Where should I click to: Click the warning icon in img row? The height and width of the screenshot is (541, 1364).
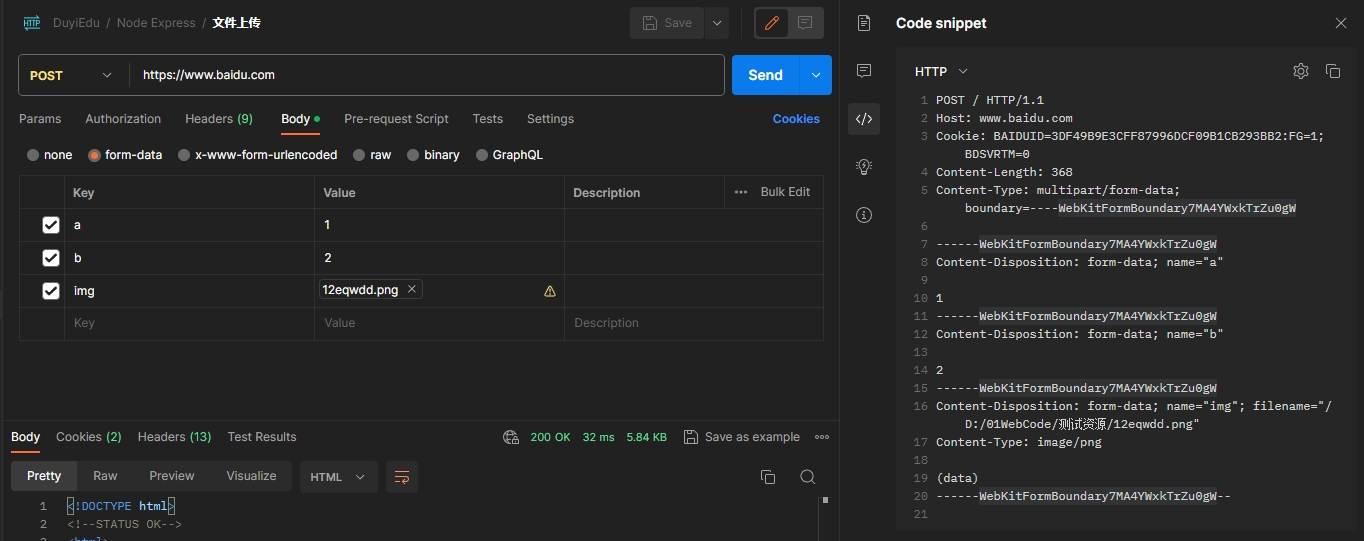pyautogui.click(x=550, y=291)
